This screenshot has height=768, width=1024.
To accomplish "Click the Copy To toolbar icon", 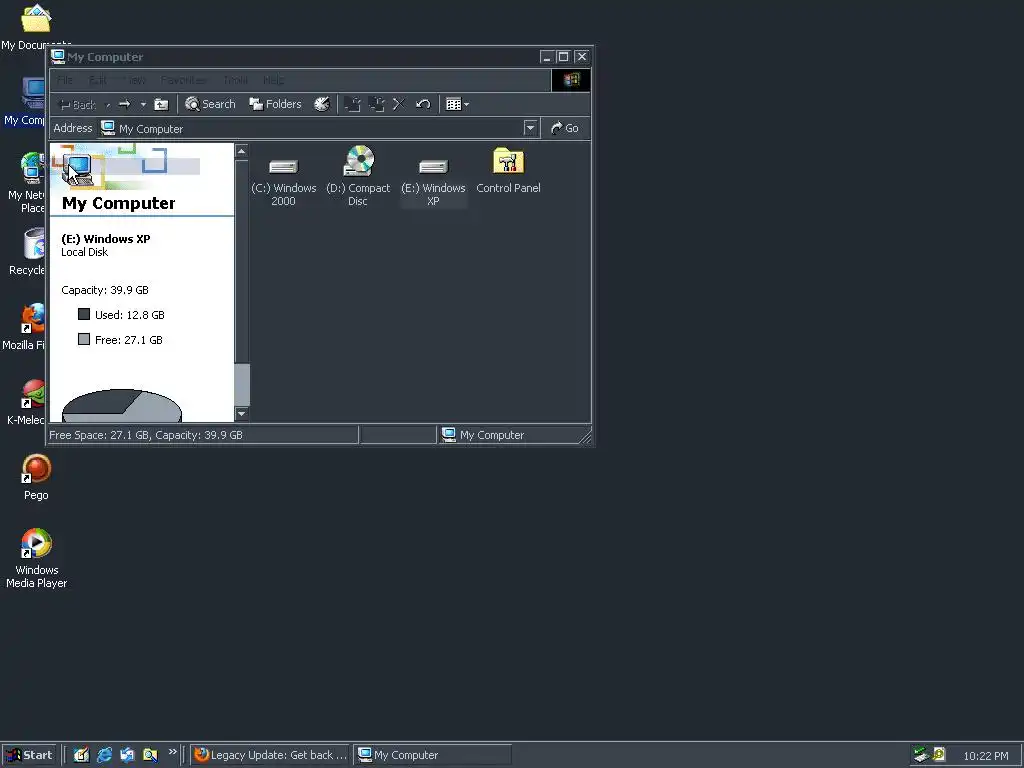I will point(376,104).
